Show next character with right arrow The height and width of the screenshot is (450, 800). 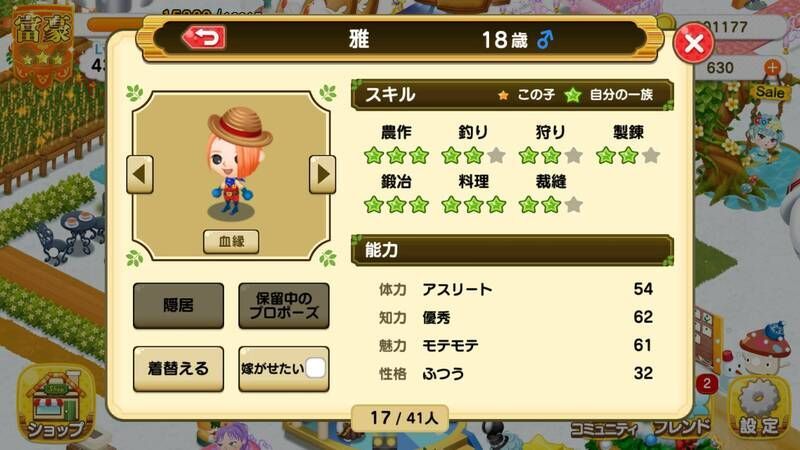322,174
